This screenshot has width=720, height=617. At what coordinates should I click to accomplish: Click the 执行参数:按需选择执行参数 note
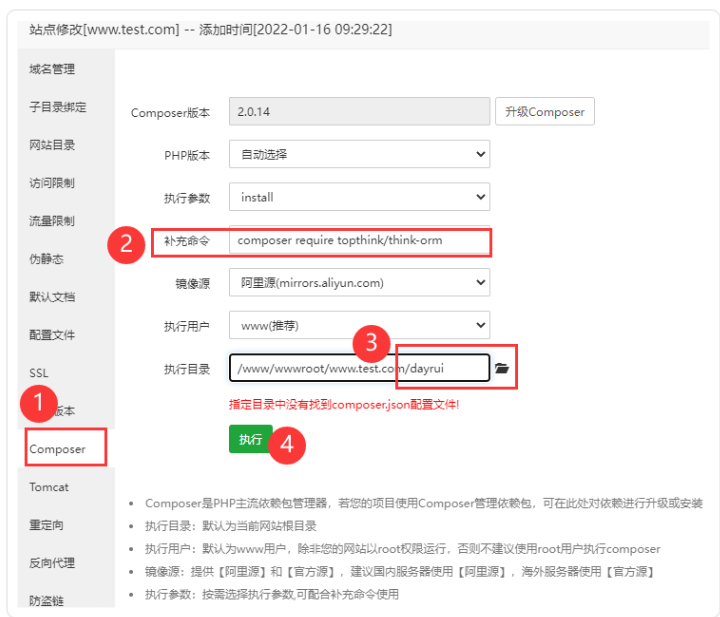[272, 595]
